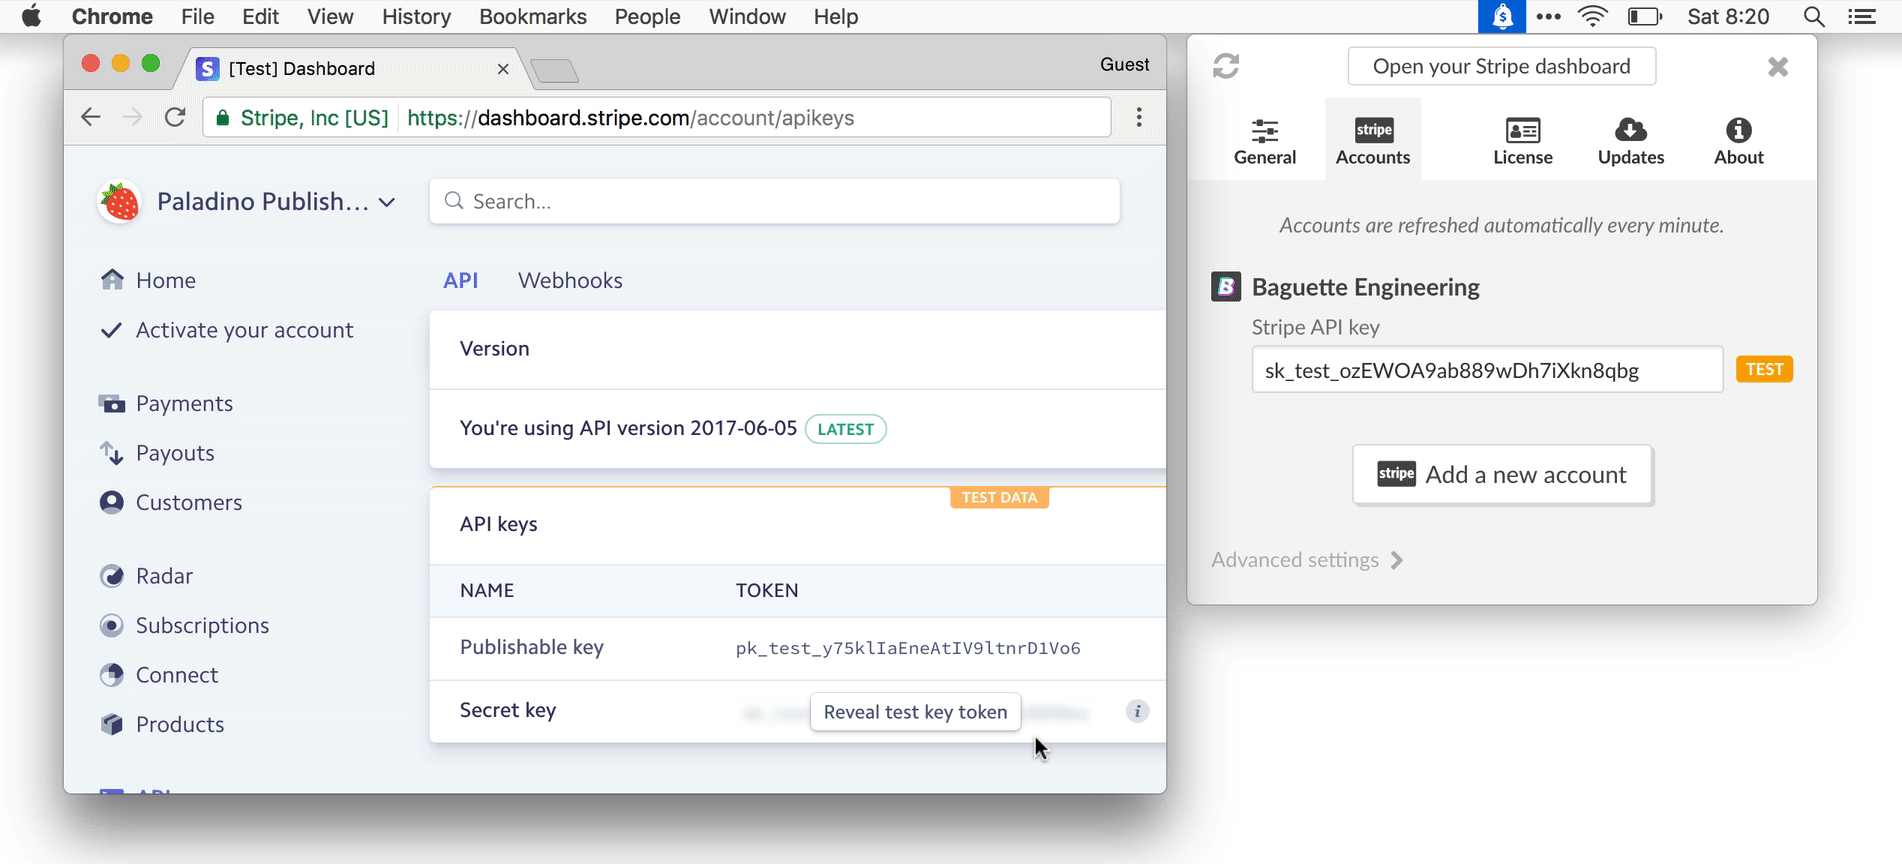Open the Wi-Fi status menu
This screenshot has height=864, width=1902.
coord(1593,17)
